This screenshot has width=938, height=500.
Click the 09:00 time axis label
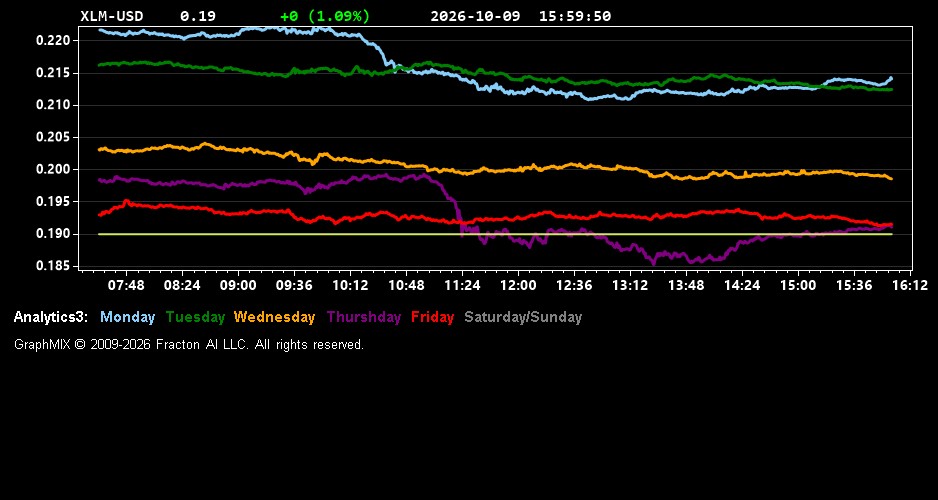[238, 286]
